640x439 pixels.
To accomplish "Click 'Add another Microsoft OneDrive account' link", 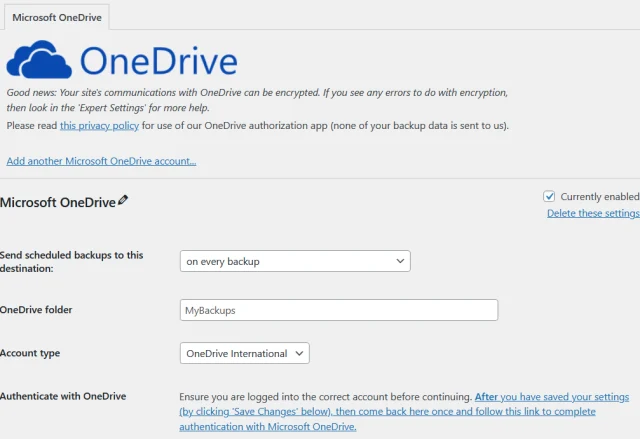I will point(101,161).
